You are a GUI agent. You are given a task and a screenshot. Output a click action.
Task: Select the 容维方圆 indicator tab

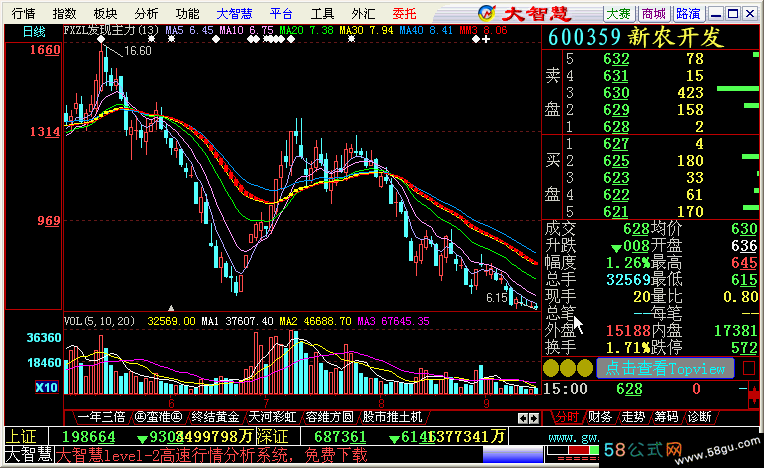(329, 417)
